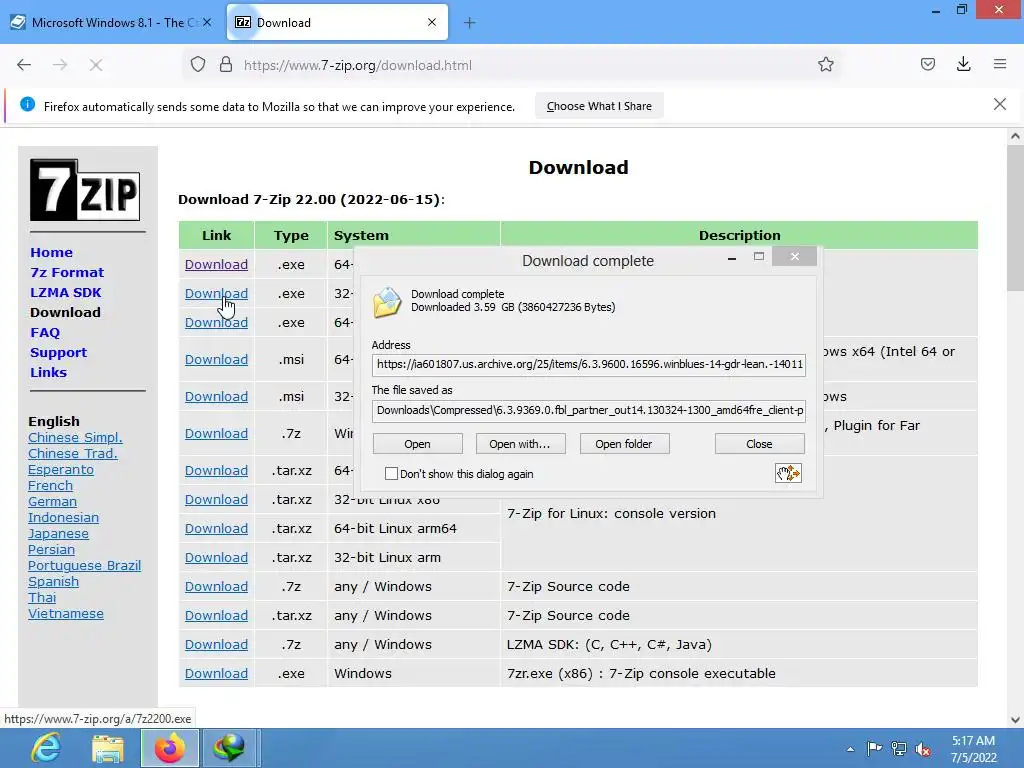This screenshot has height=768, width=1024.
Task: Click the 7-Zip logo image
Action: 85,190
